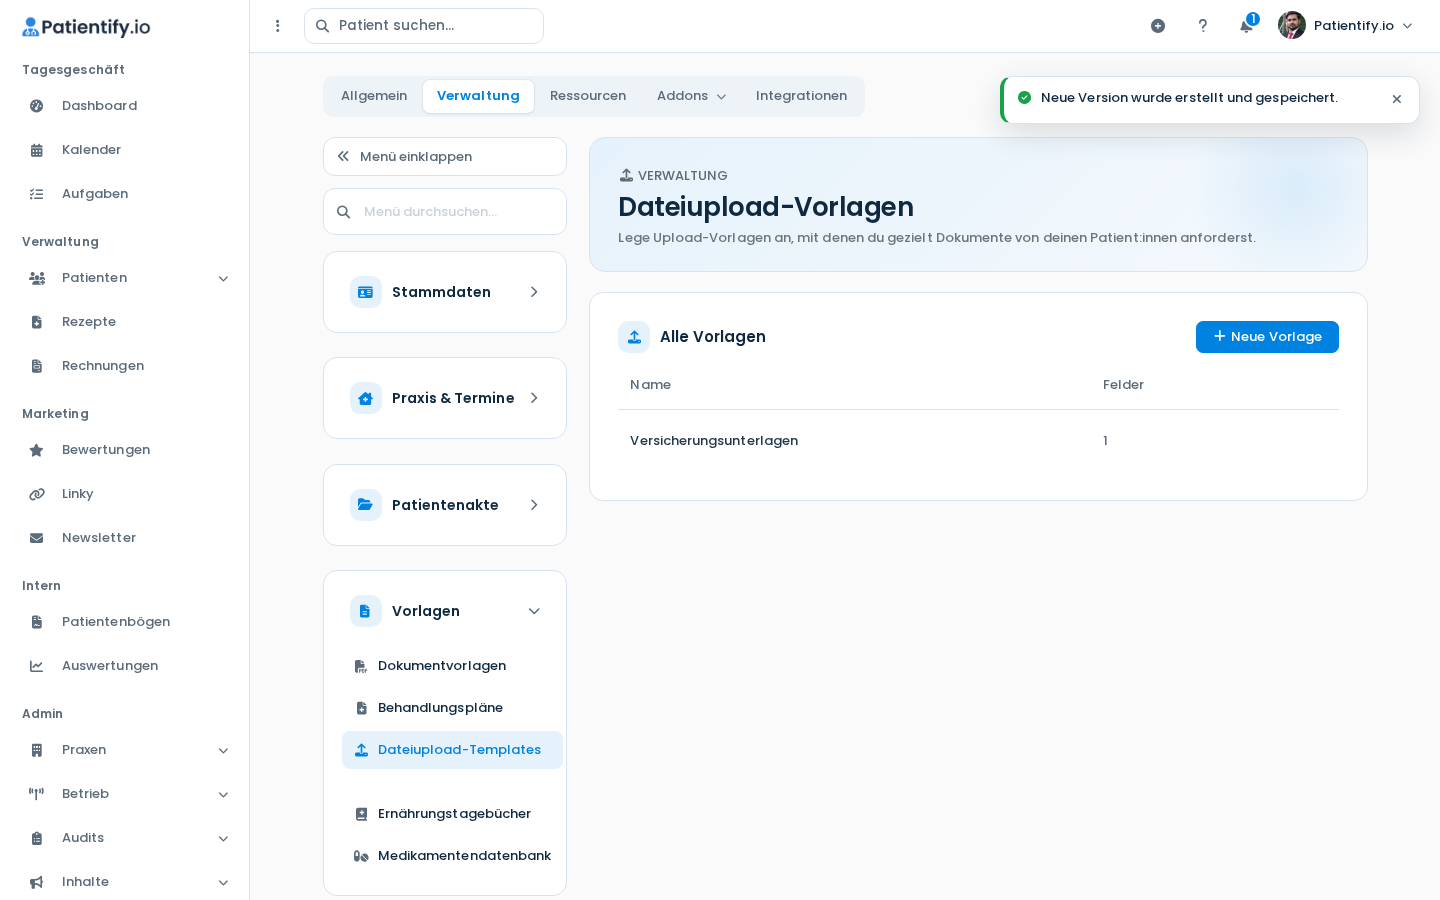Image resolution: width=1440 pixels, height=900 pixels.
Task: Select Dateiupload-Templates menu entry
Action: pyautogui.click(x=452, y=750)
